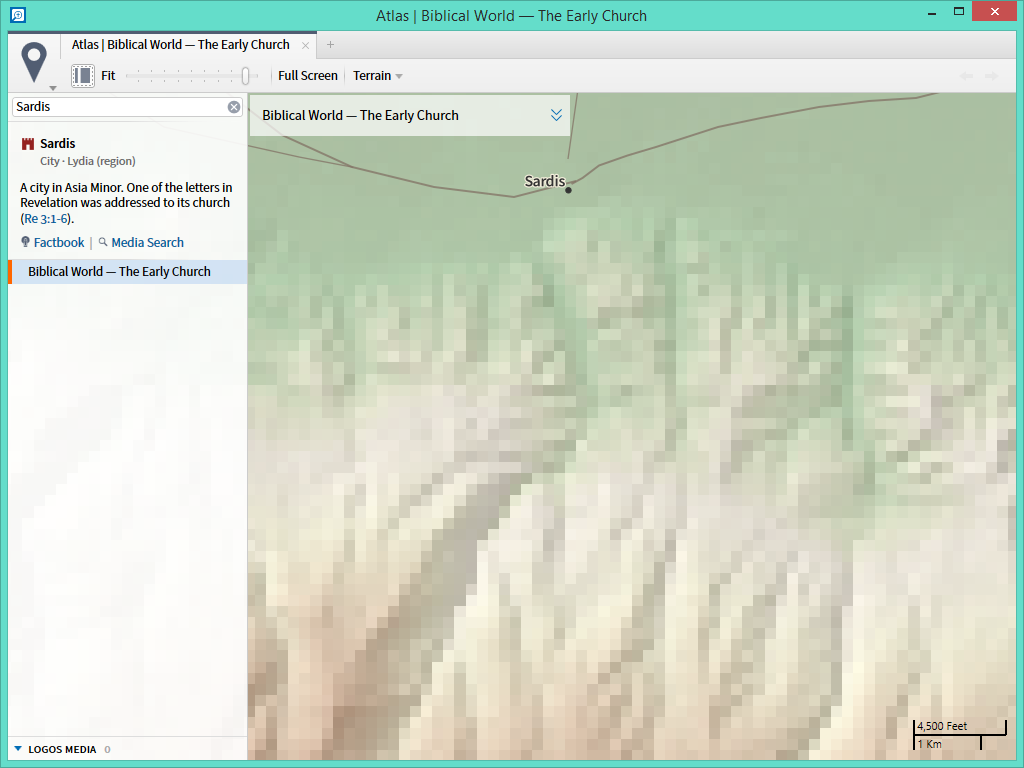The height and width of the screenshot is (768, 1024).
Task: Click the red Sardis city castle icon
Action: coord(27,144)
